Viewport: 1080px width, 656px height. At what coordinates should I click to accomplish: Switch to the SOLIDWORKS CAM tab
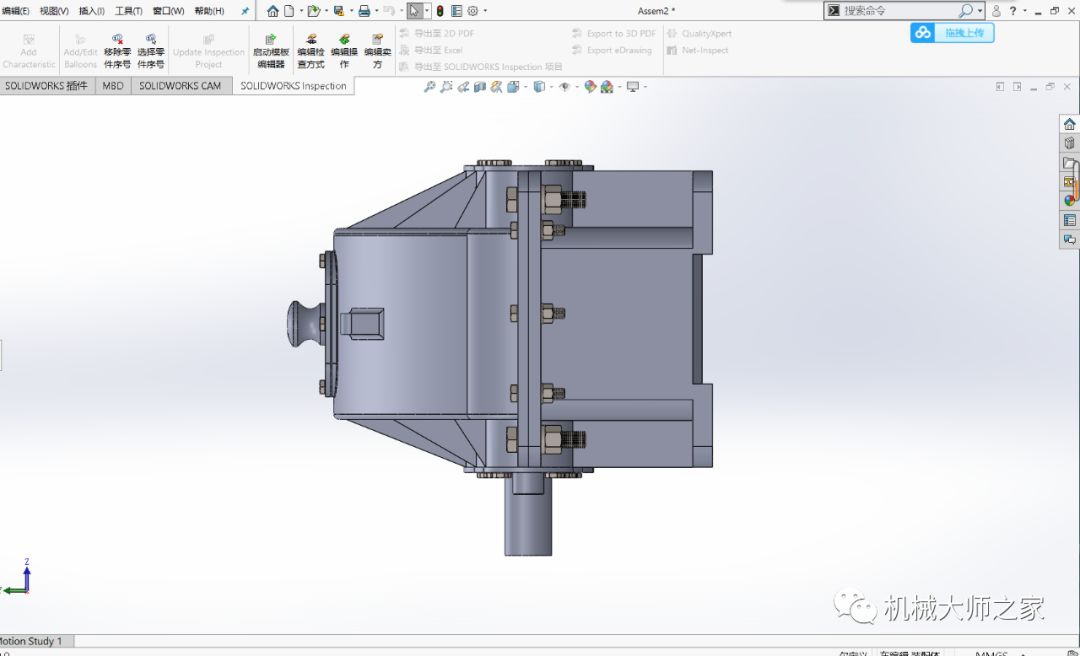(x=180, y=86)
